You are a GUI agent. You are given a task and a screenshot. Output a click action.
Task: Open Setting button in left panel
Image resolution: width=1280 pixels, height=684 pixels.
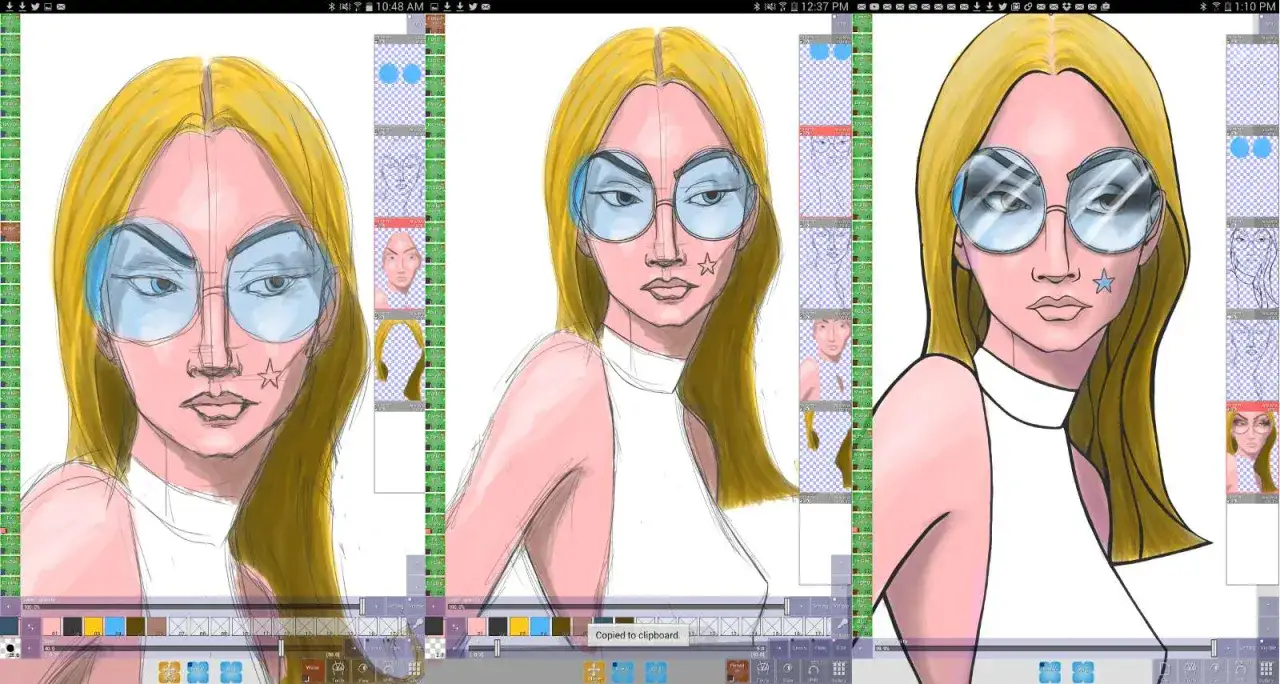(394, 606)
